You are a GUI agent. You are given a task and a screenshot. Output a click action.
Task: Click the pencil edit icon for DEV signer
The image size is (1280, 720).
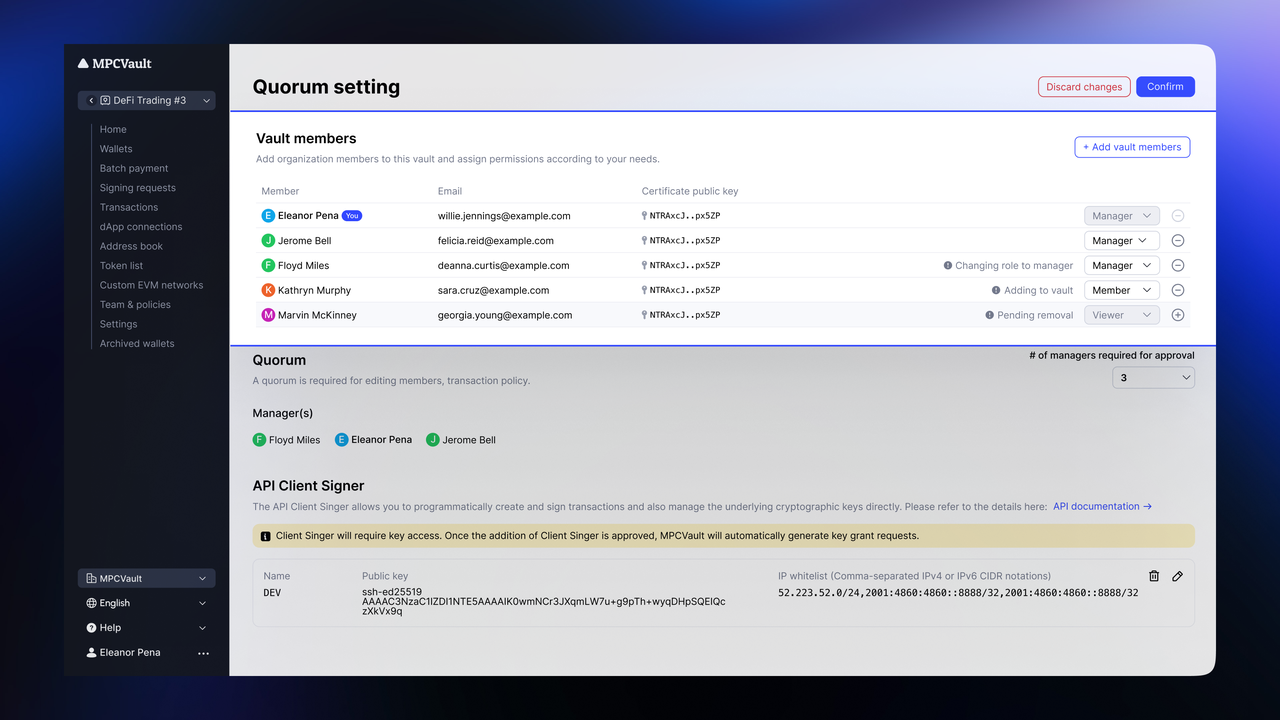(1177, 576)
